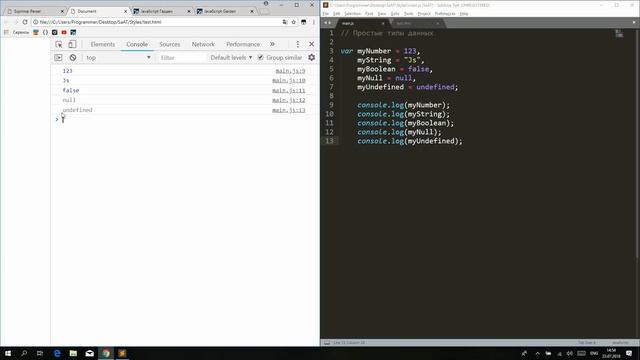
Task: Reload the browser page
Action: tap(25, 22)
